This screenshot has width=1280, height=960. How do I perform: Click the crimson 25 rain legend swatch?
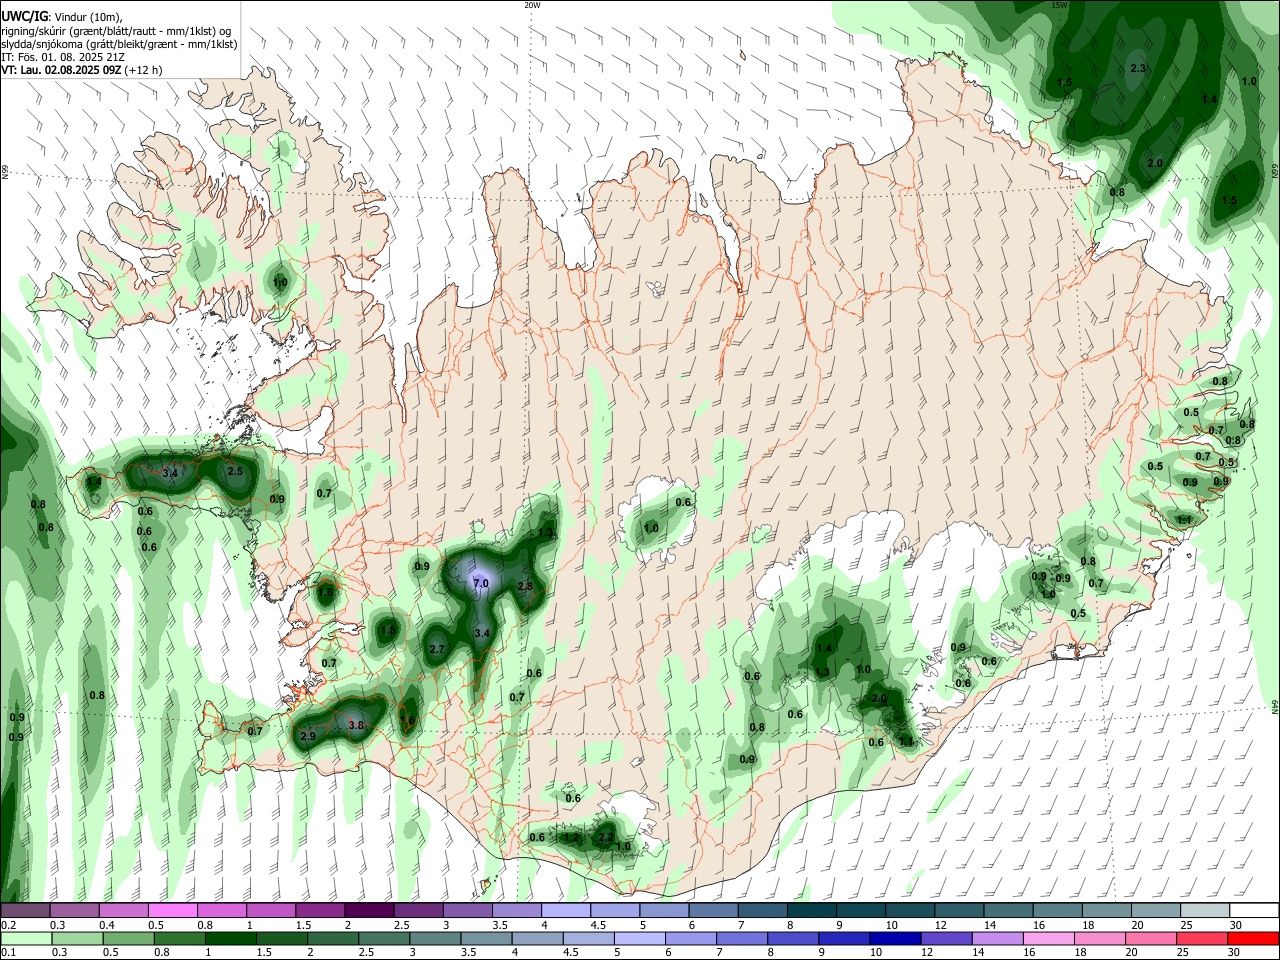(1202, 938)
